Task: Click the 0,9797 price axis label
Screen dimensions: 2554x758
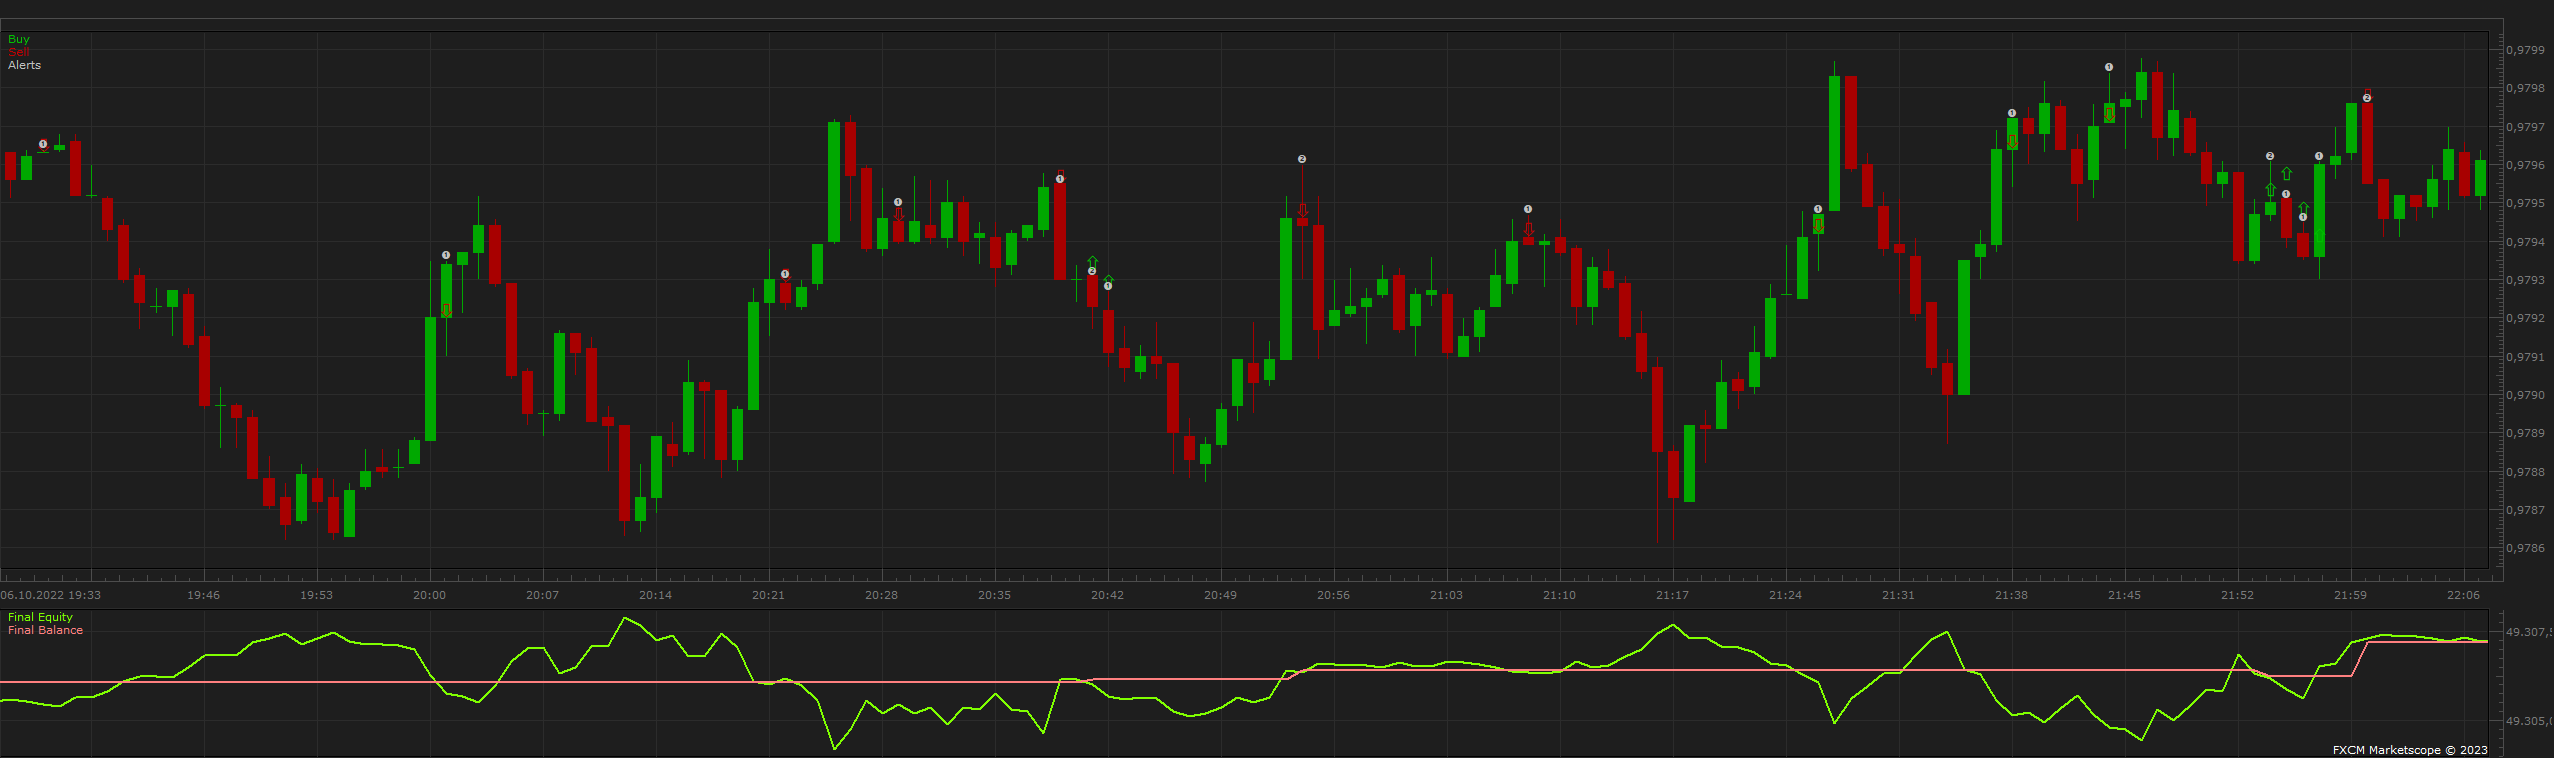Action: [2525, 127]
